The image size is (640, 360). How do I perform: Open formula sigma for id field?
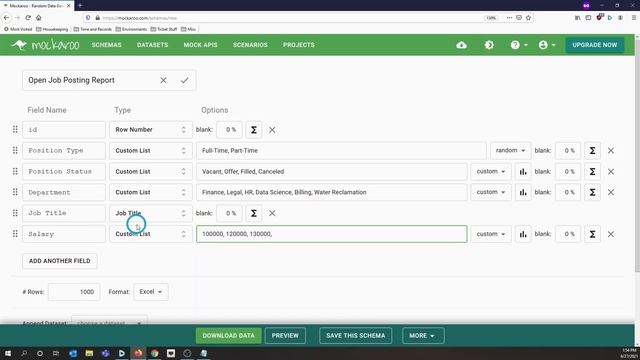click(x=253, y=130)
